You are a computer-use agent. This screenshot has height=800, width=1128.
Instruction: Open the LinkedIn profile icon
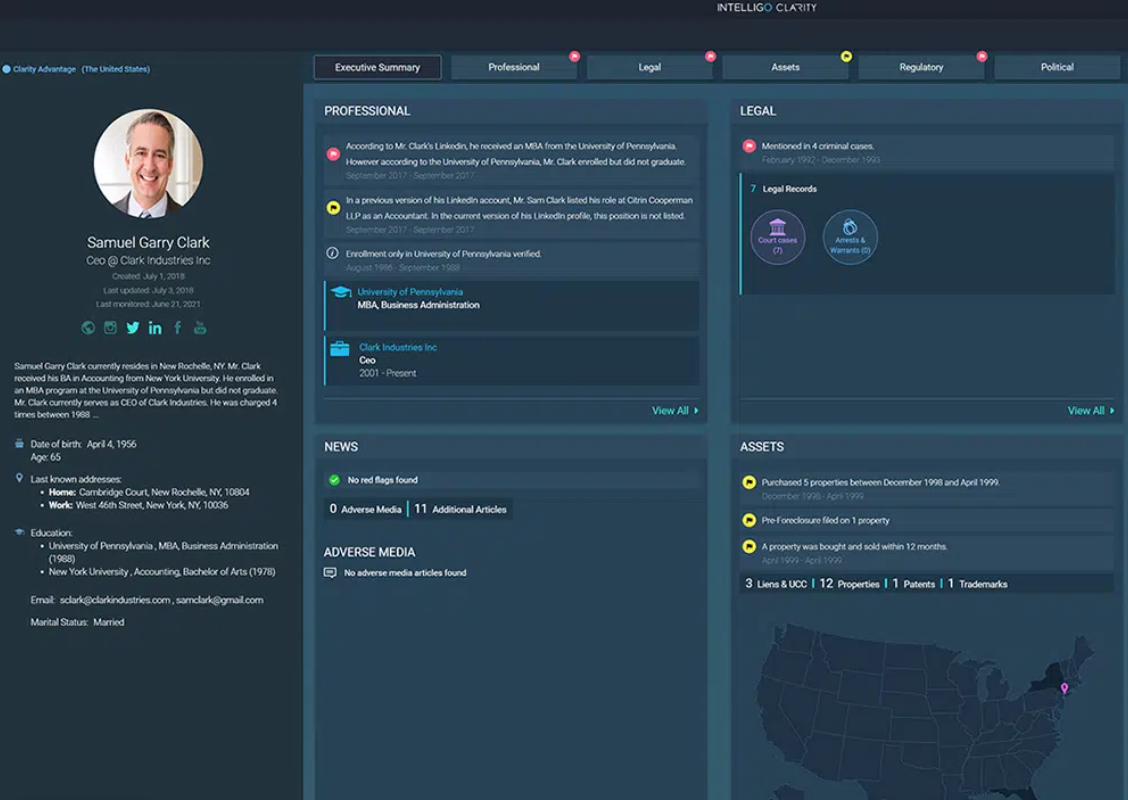coord(155,328)
